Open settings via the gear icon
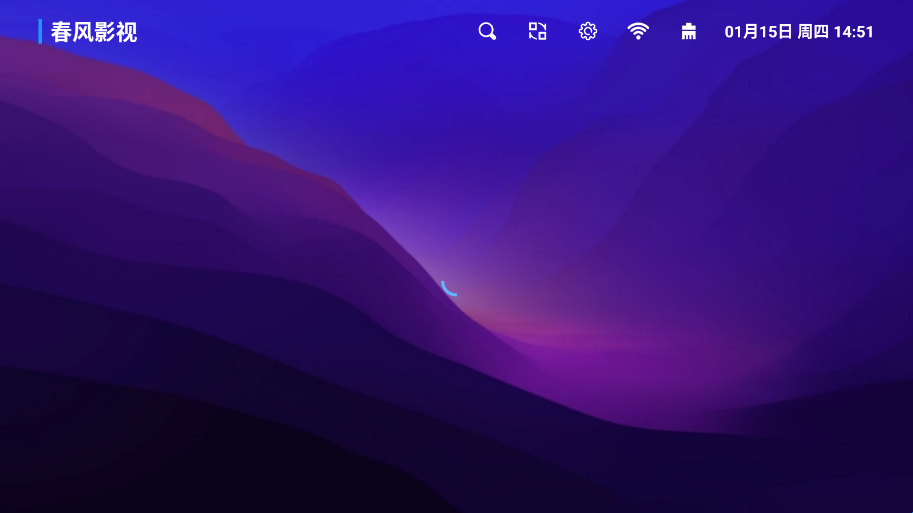 click(x=588, y=31)
